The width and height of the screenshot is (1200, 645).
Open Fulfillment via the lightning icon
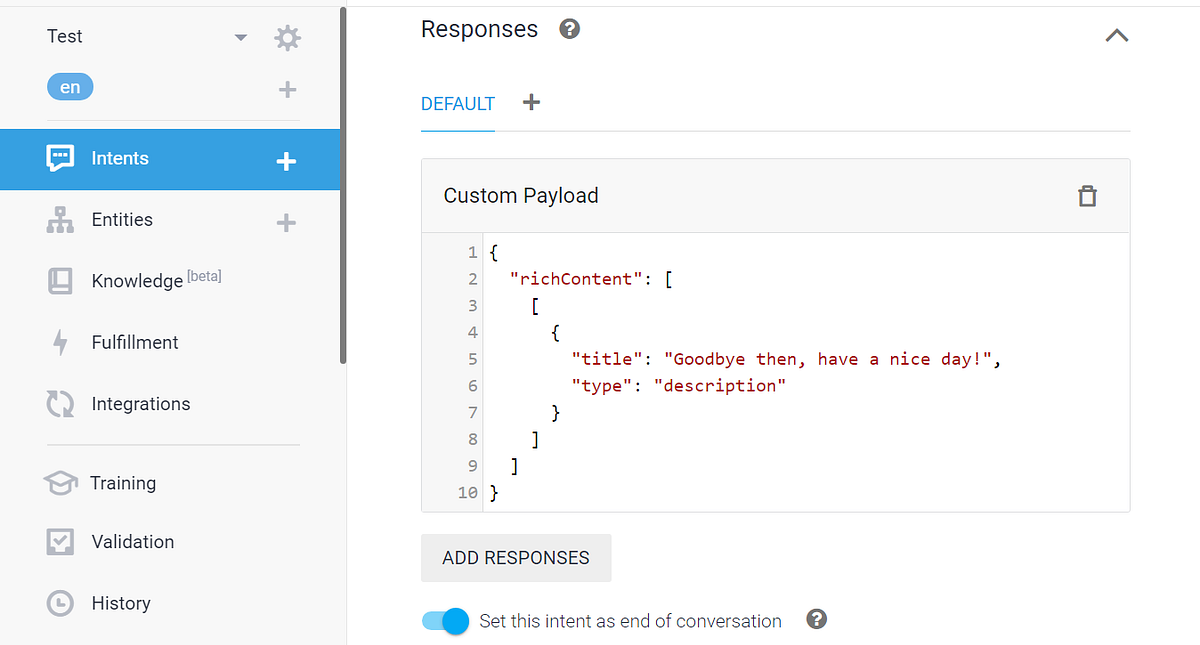(x=60, y=342)
